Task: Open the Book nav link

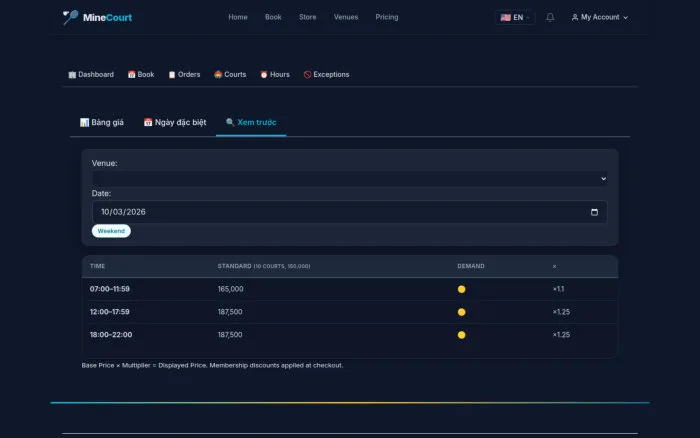Action: [273, 17]
